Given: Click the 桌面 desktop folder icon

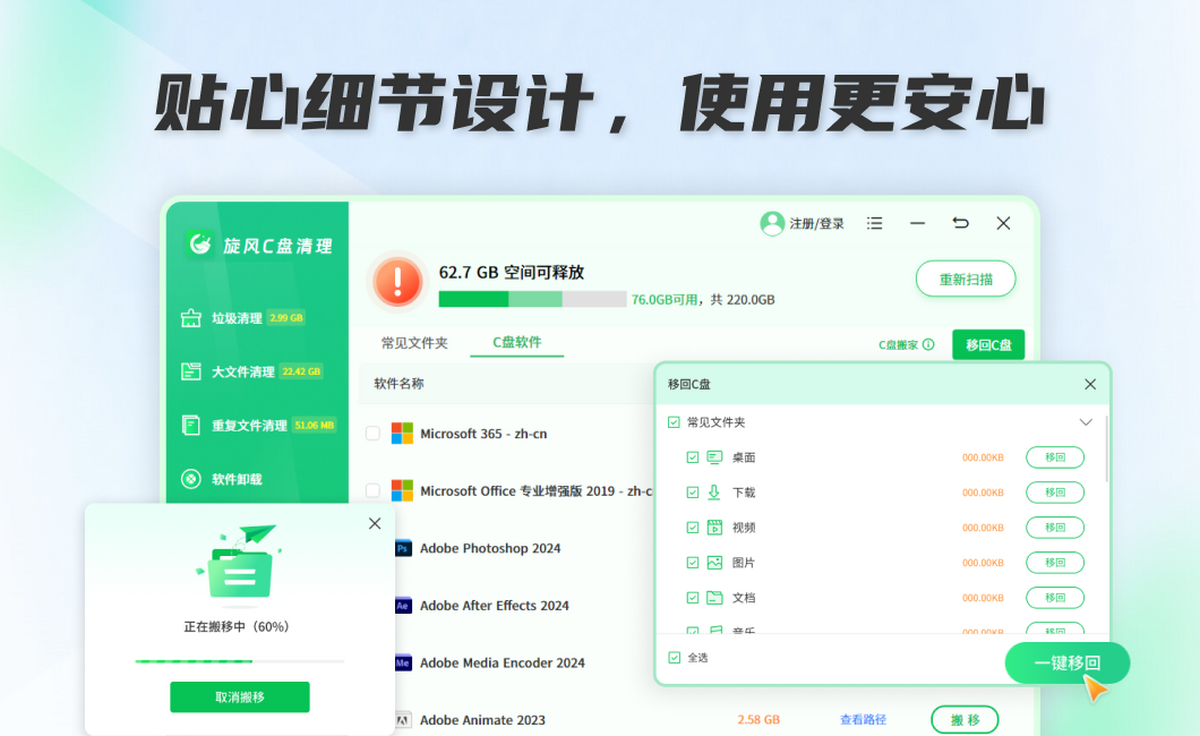Looking at the screenshot, I should (x=714, y=457).
